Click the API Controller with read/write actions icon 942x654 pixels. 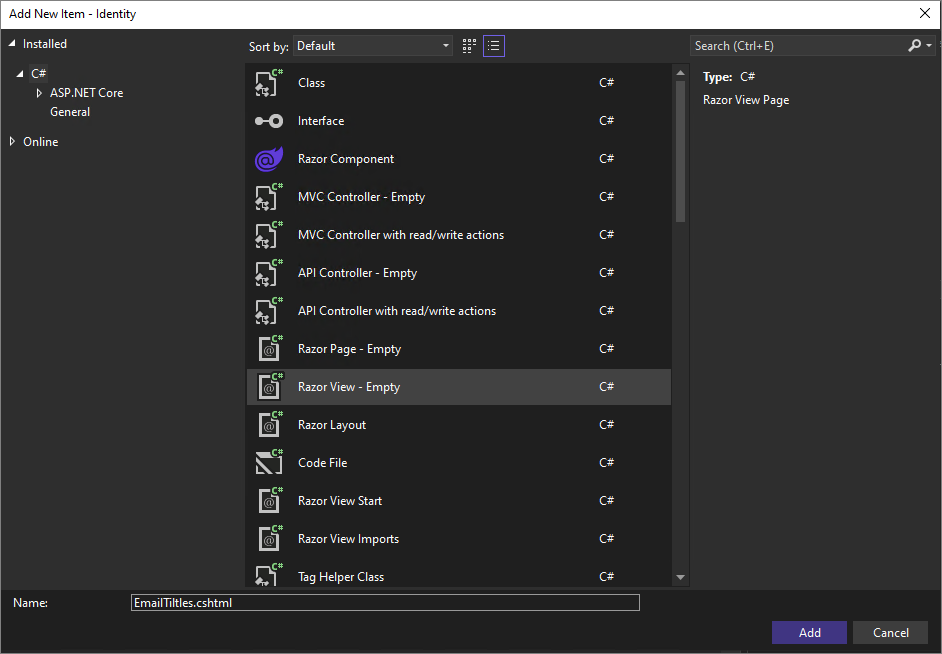click(269, 311)
